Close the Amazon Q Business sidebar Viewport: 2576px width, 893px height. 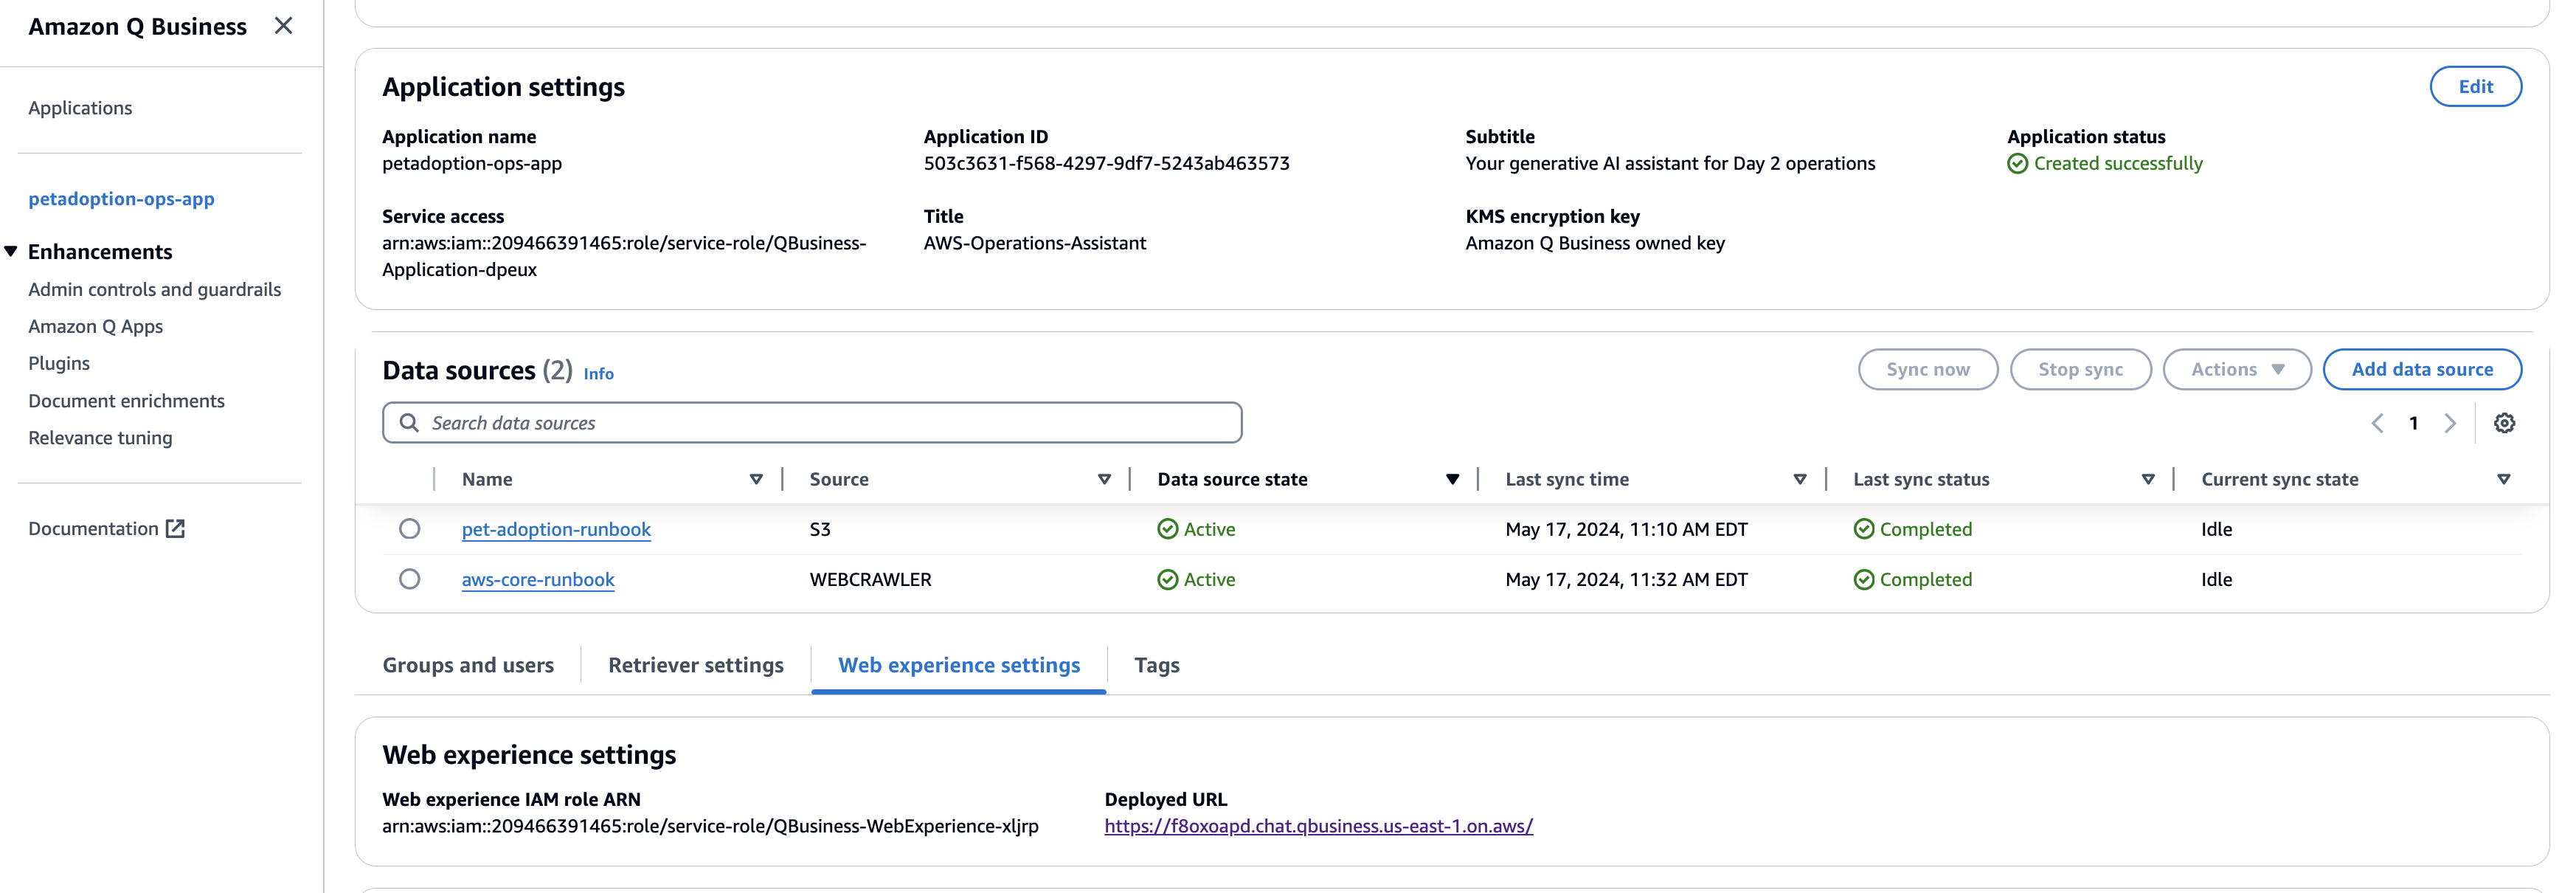[x=284, y=26]
